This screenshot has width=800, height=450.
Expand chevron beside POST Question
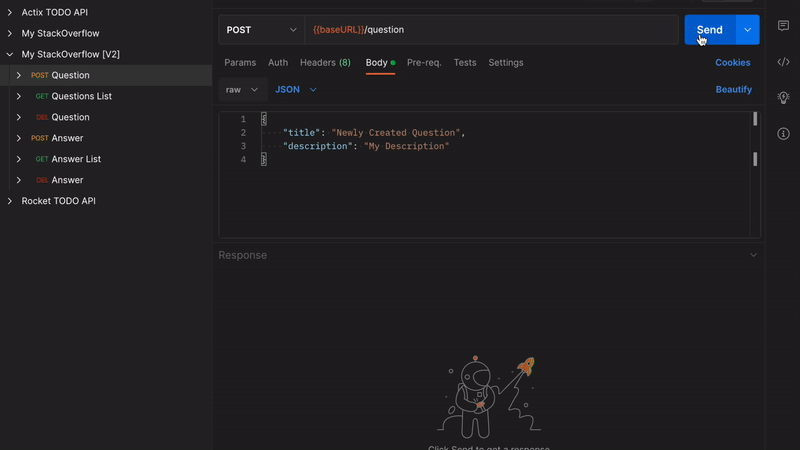[x=19, y=75]
